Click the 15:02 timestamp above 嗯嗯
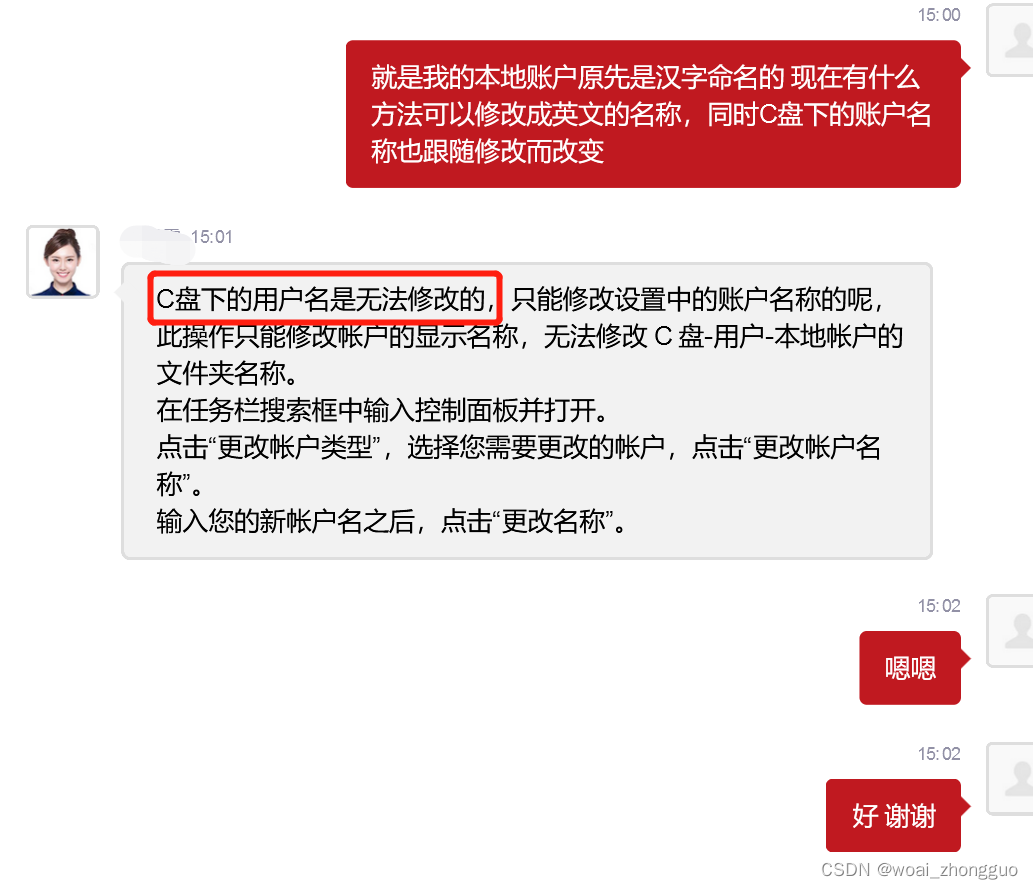The height and width of the screenshot is (889, 1033). [x=939, y=606]
